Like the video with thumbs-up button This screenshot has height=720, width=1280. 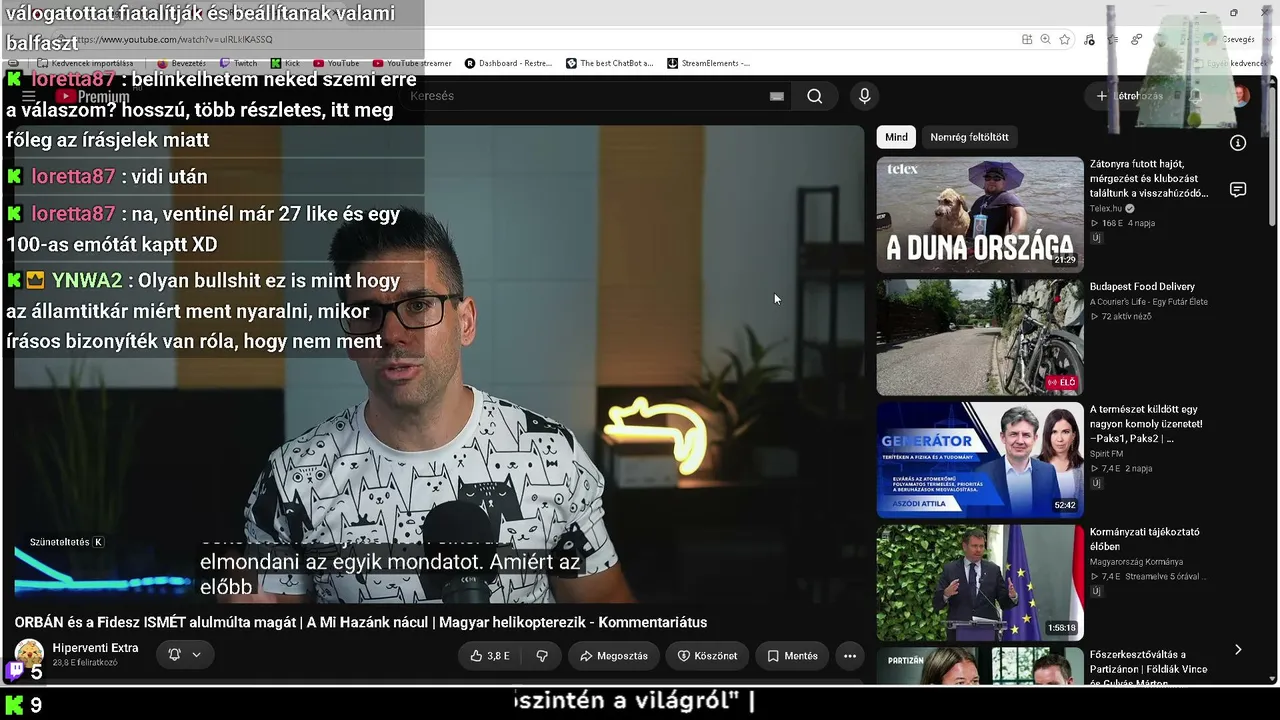coord(489,656)
